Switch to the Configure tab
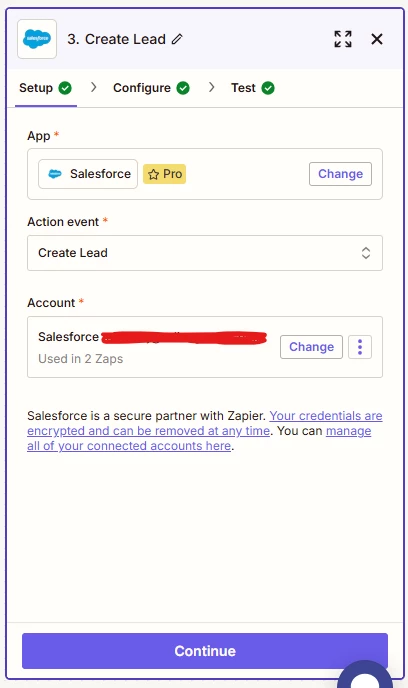The height and width of the screenshot is (688, 408). pos(151,88)
